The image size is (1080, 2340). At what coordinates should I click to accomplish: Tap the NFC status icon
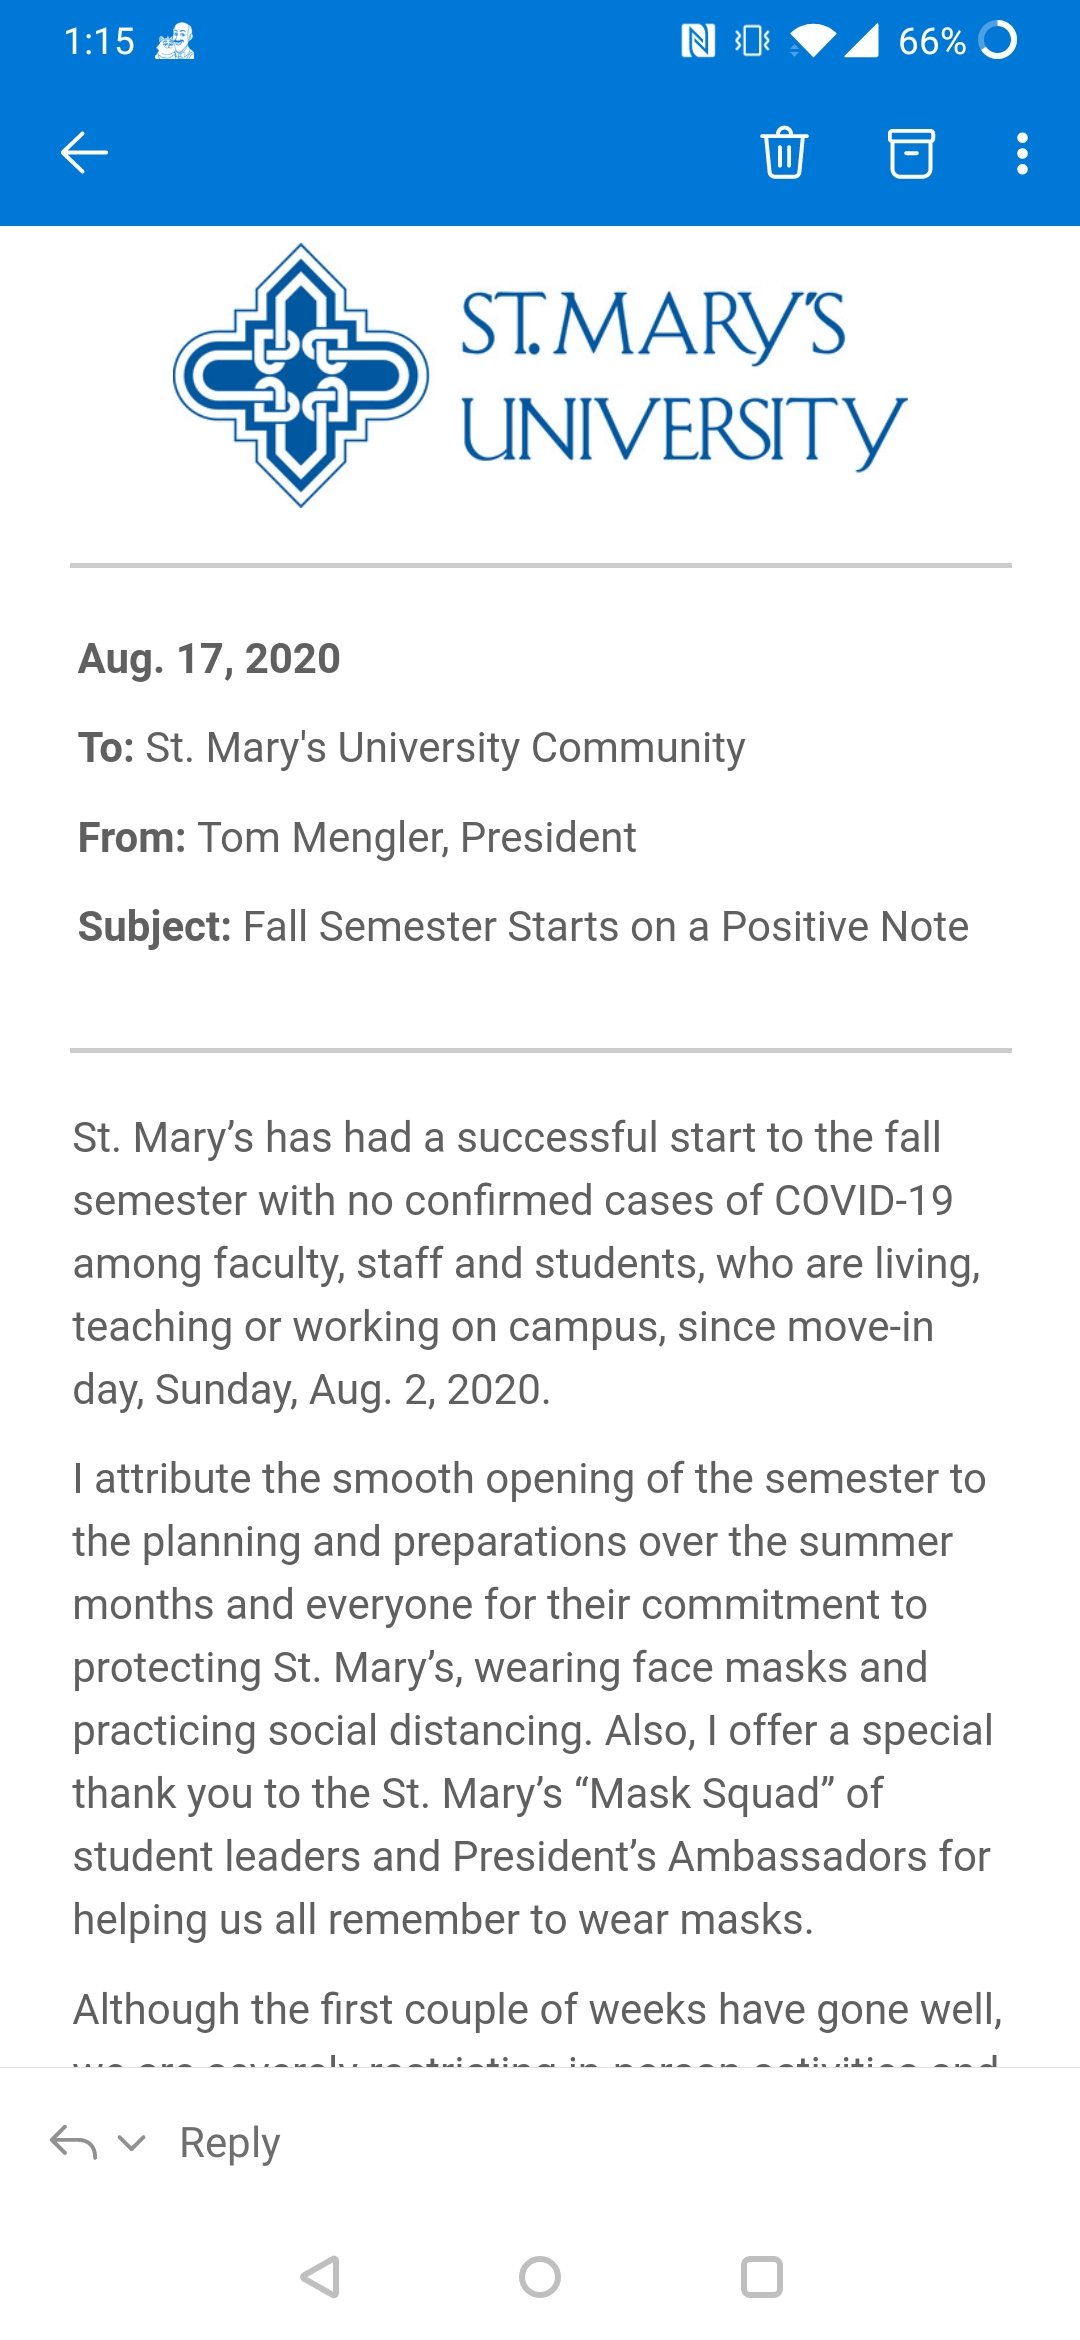pos(698,41)
